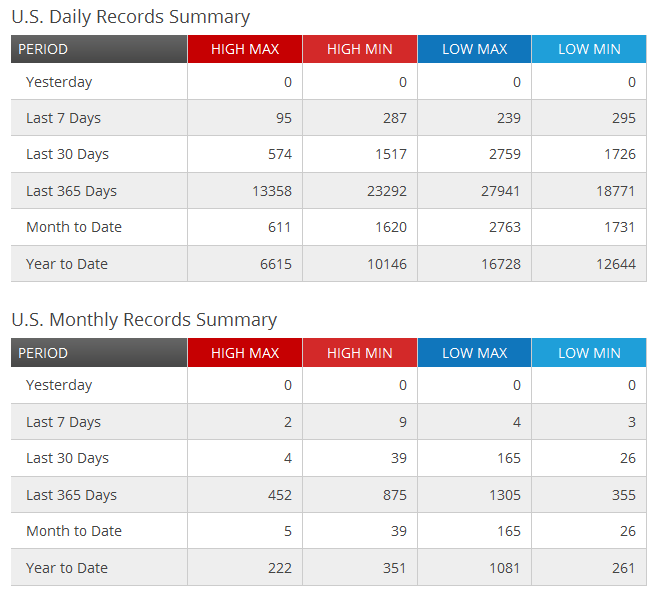
Task: Click the value 10146 in Daily Year to Date
Action: click(387, 264)
